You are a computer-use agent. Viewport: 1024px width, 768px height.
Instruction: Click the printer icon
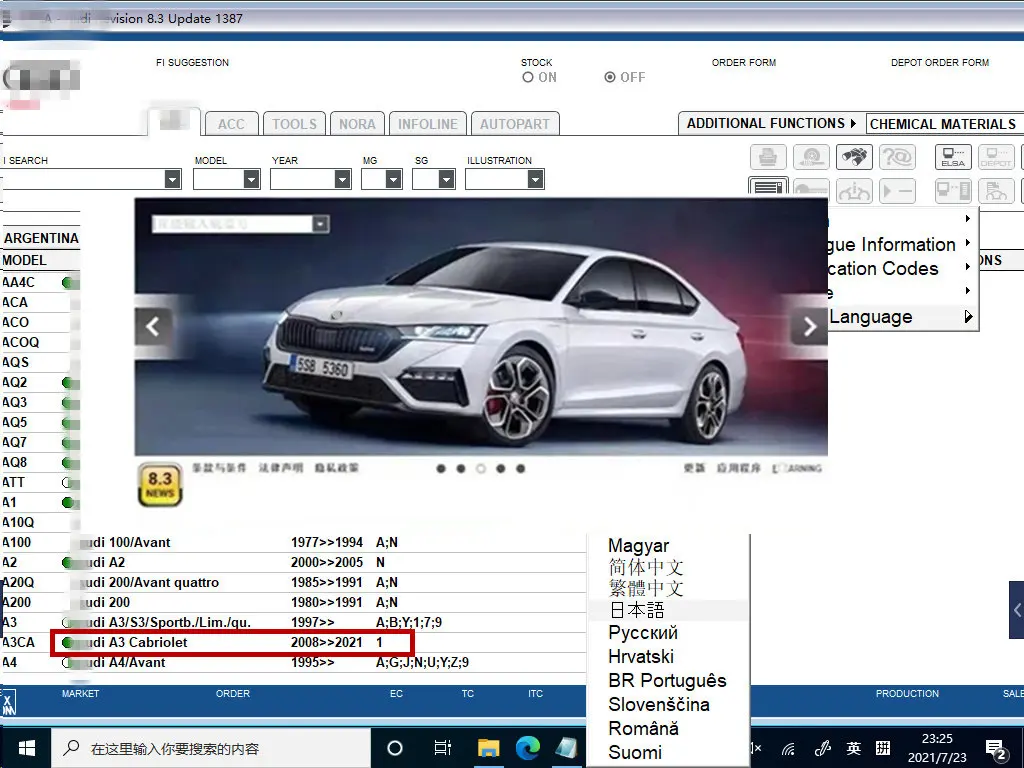(x=768, y=157)
